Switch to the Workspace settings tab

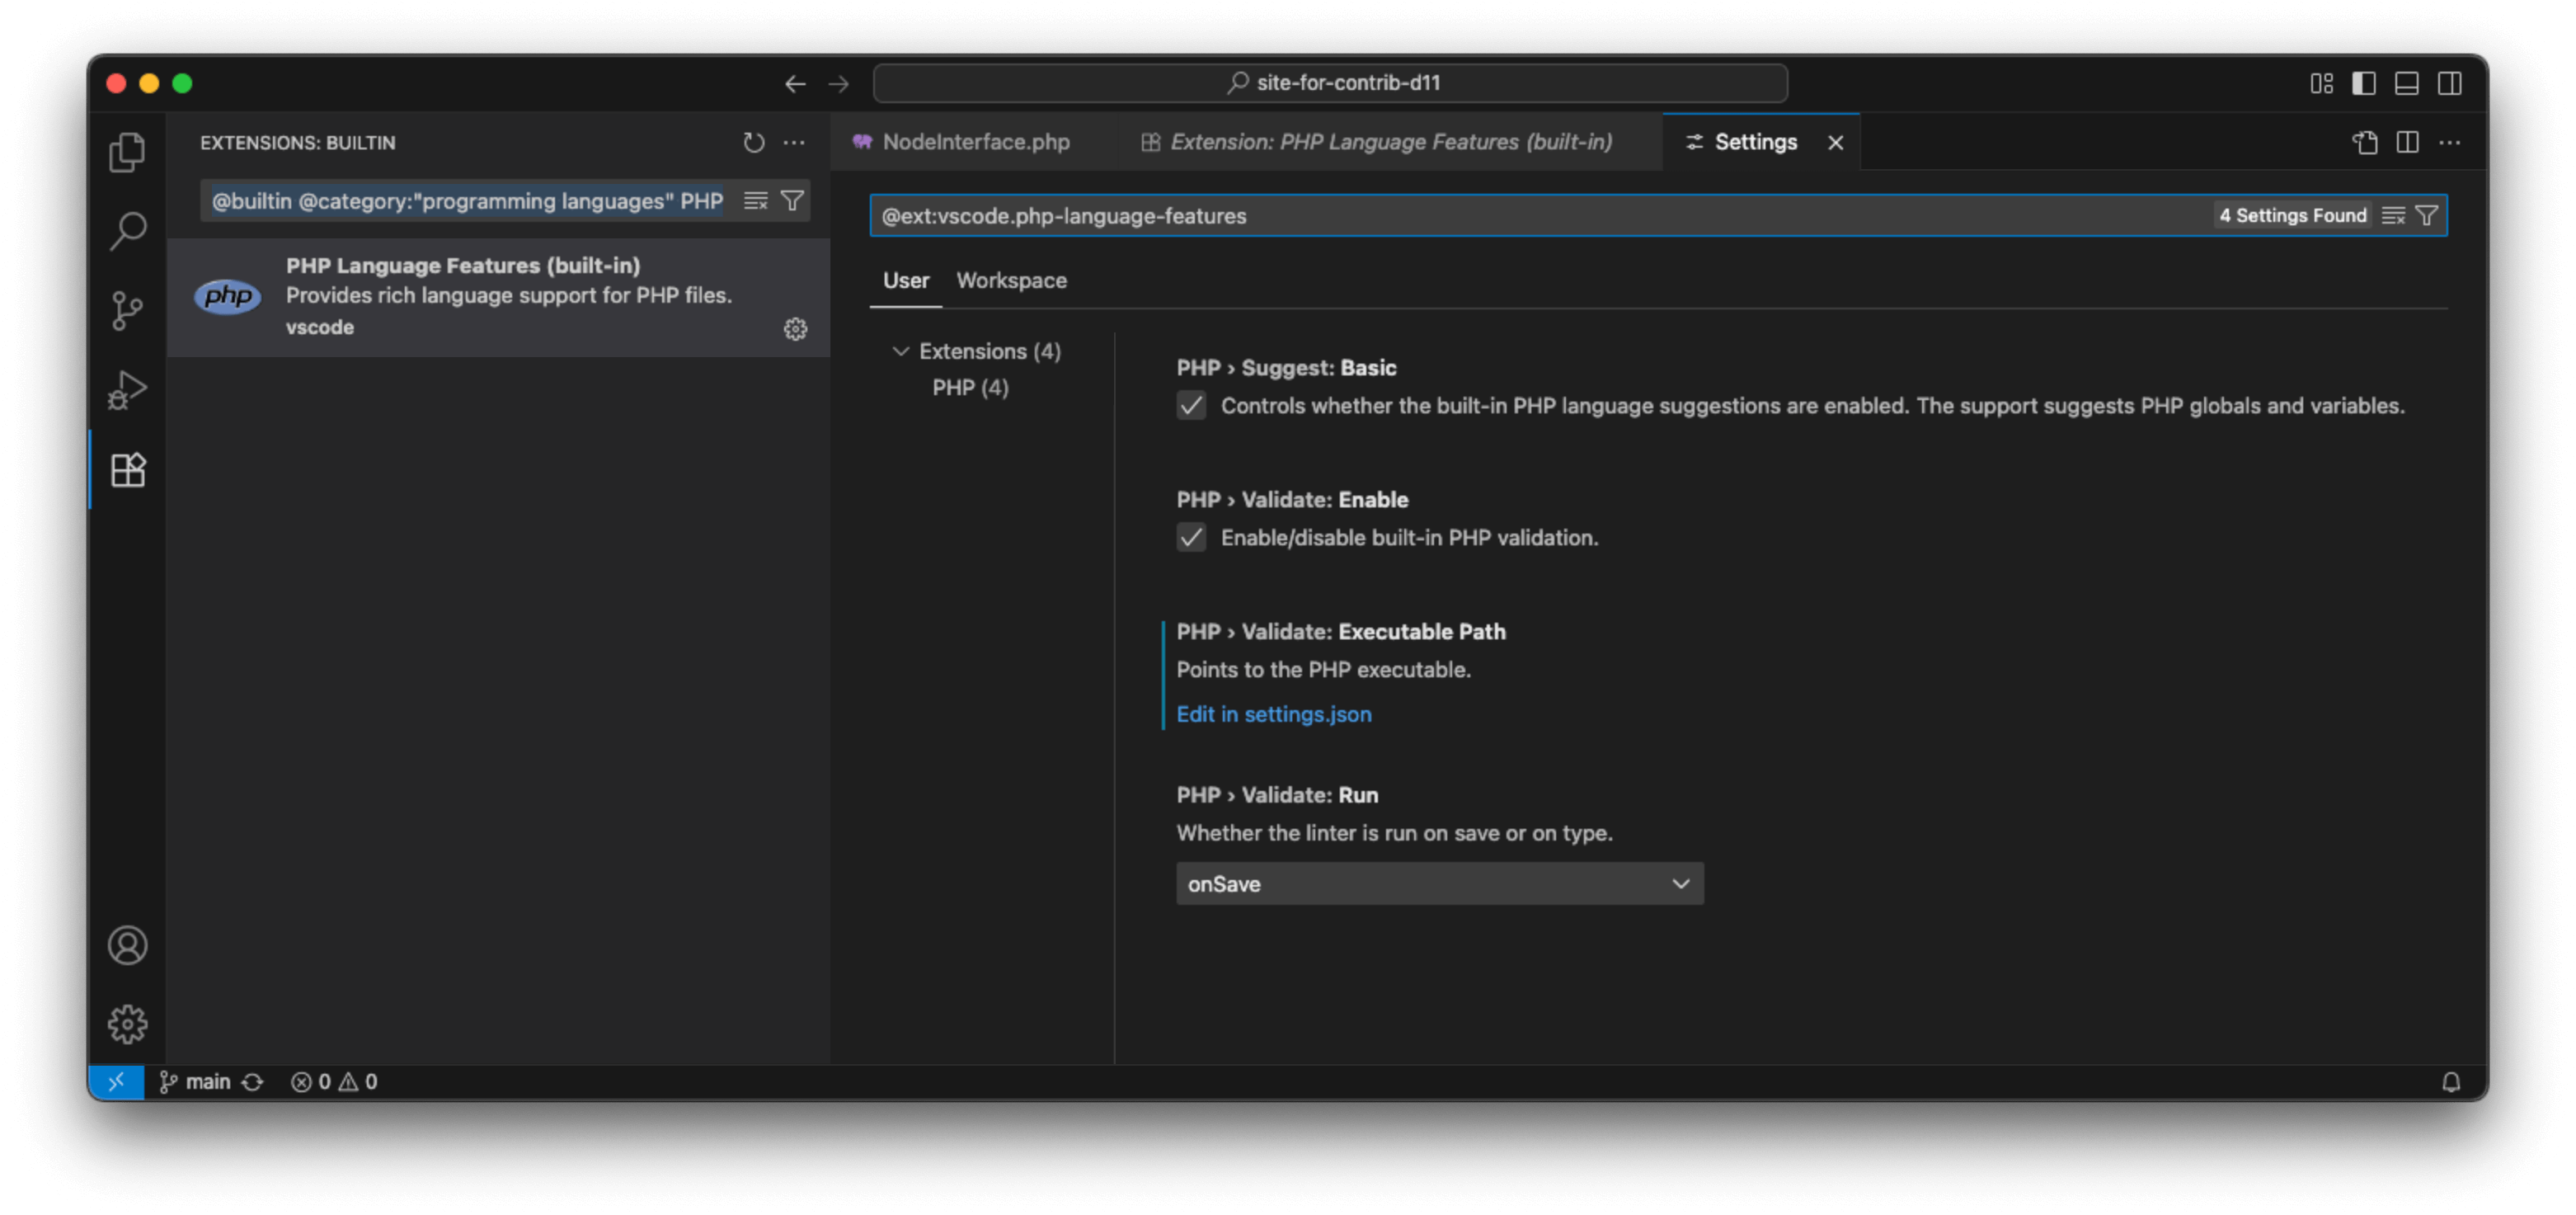click(1011, 281)
